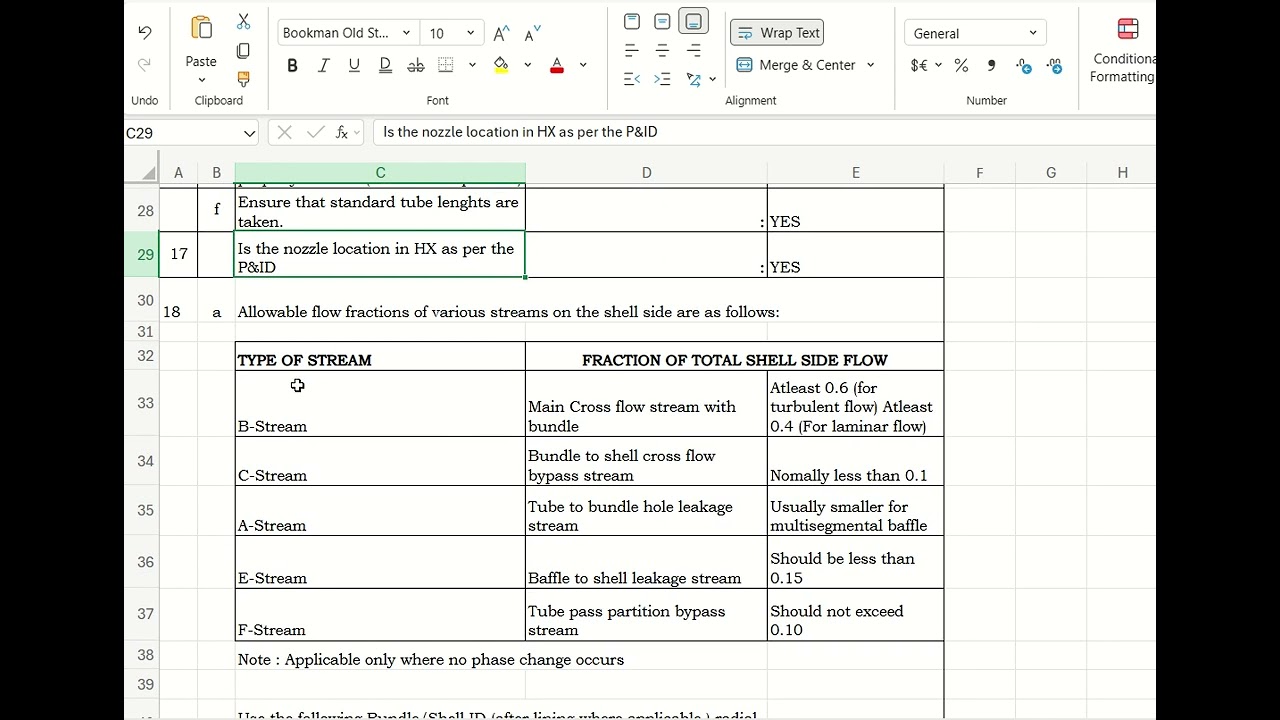Expand Merge & Center options arrow
Screen dimensions: 1280x720
coord(870,65)
